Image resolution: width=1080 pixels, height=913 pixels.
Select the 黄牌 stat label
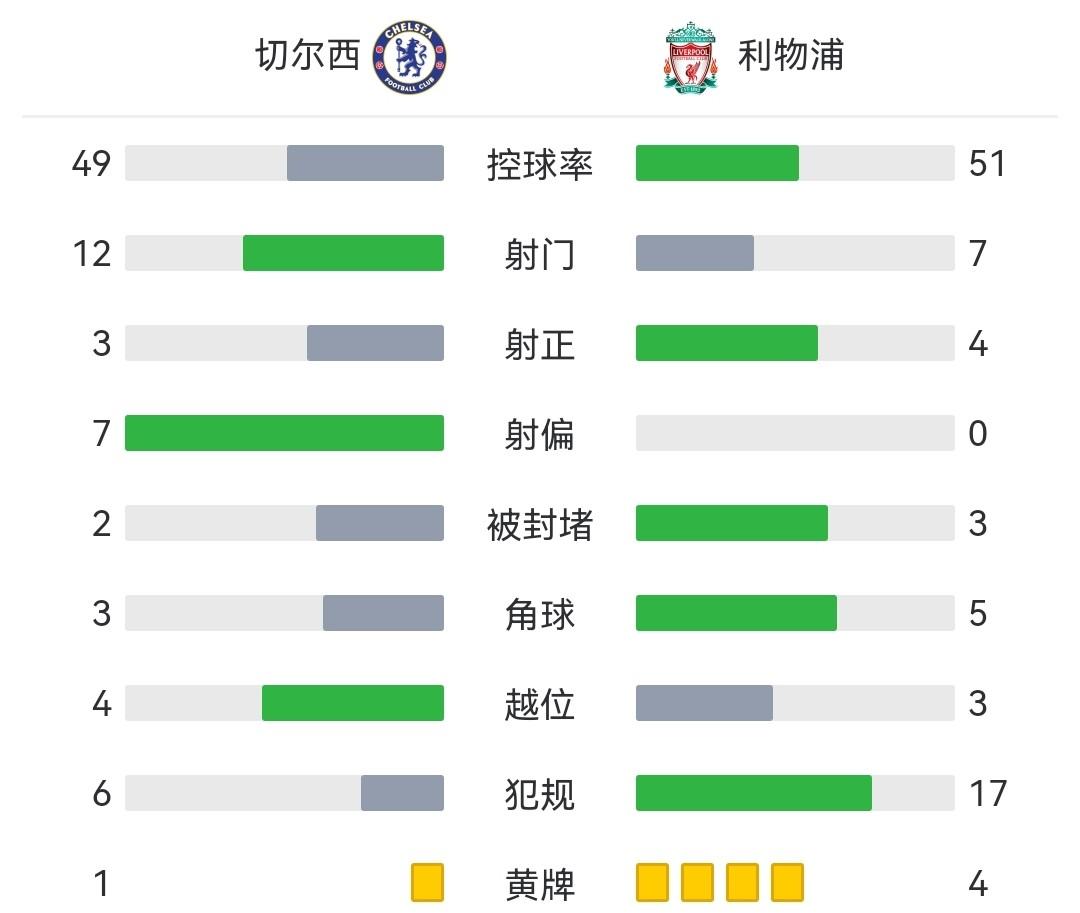[540, 884]
